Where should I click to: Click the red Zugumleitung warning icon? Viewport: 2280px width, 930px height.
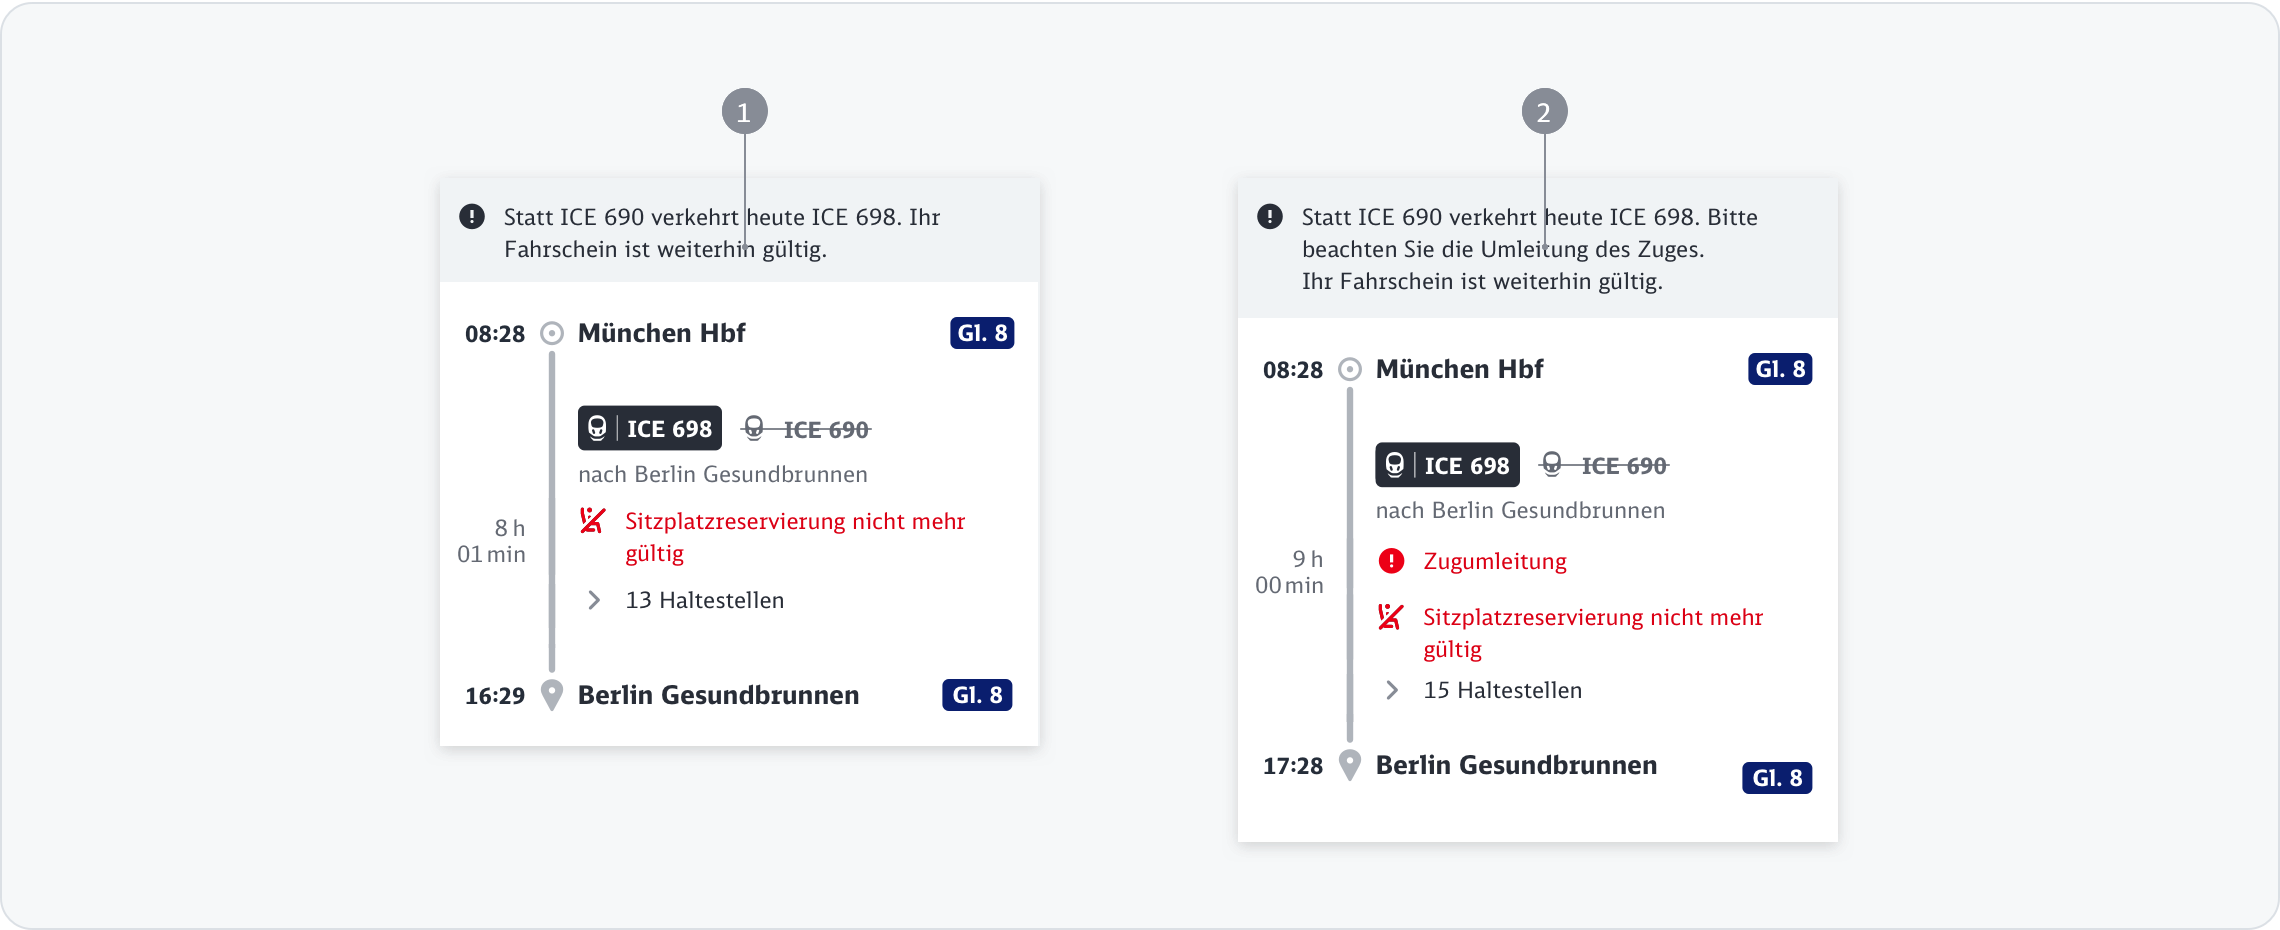click(x=1391, y=561)
